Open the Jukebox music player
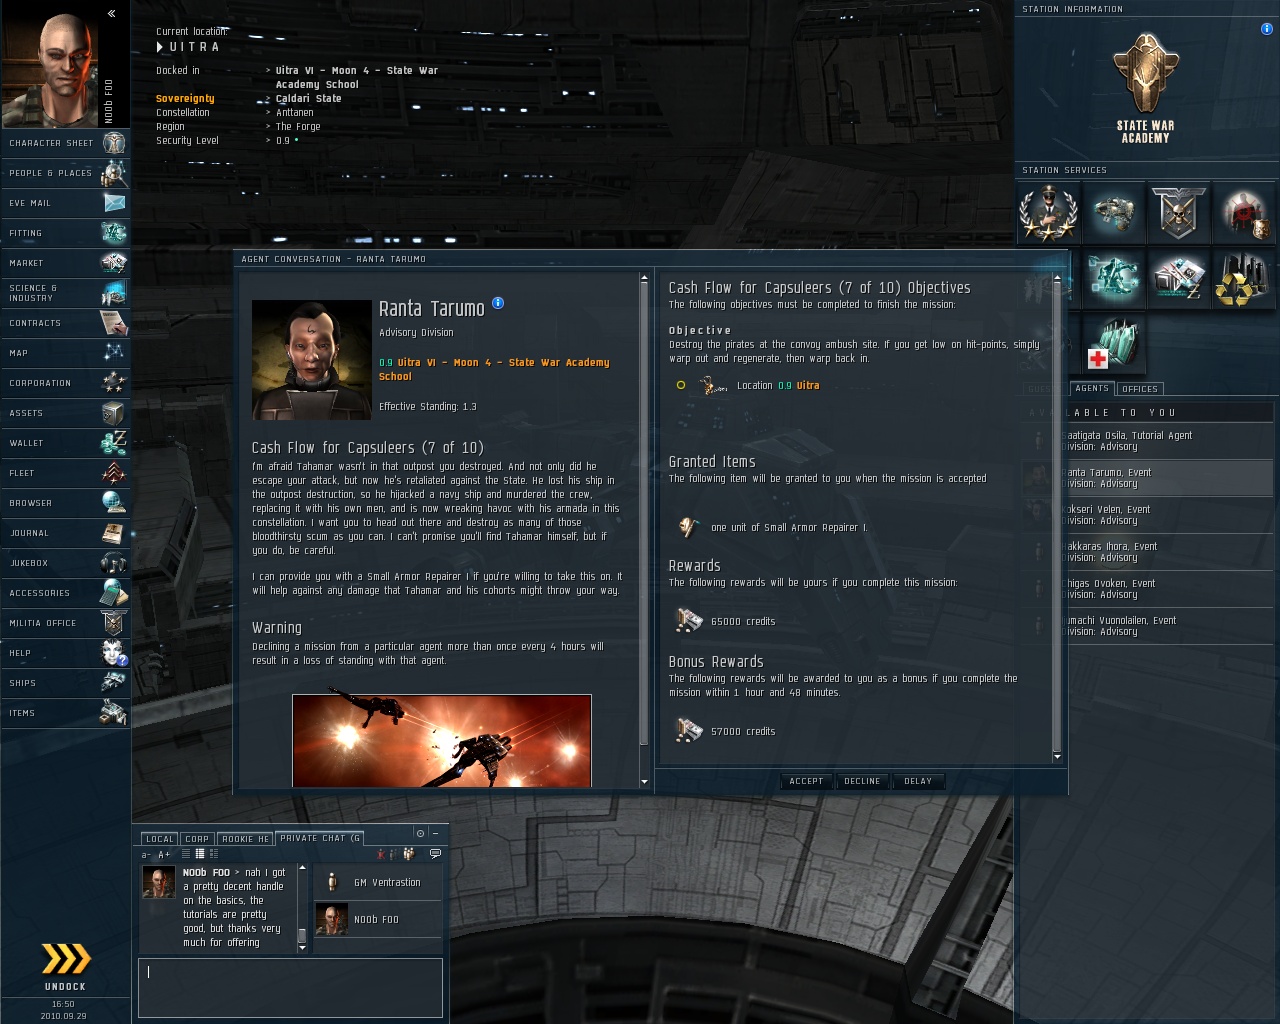The width and height of the screenshot is (1280, 1024). (65, 563)
